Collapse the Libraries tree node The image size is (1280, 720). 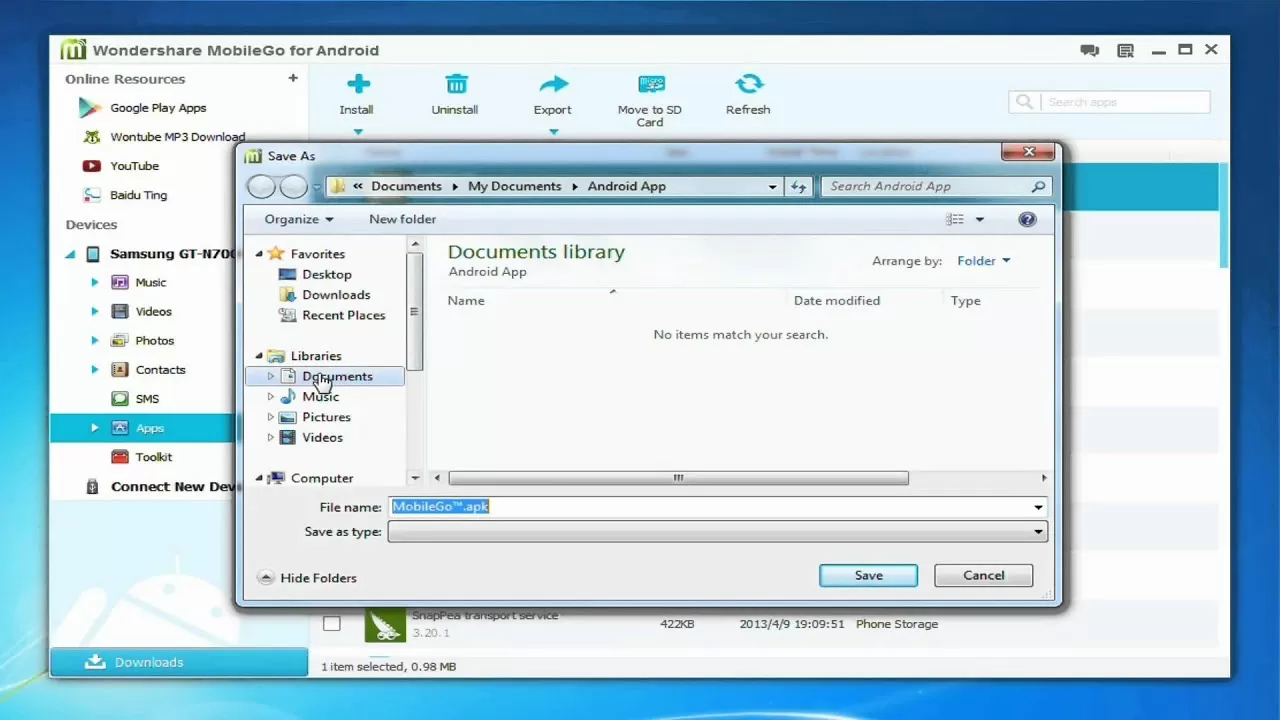click(x=259, y=356)
